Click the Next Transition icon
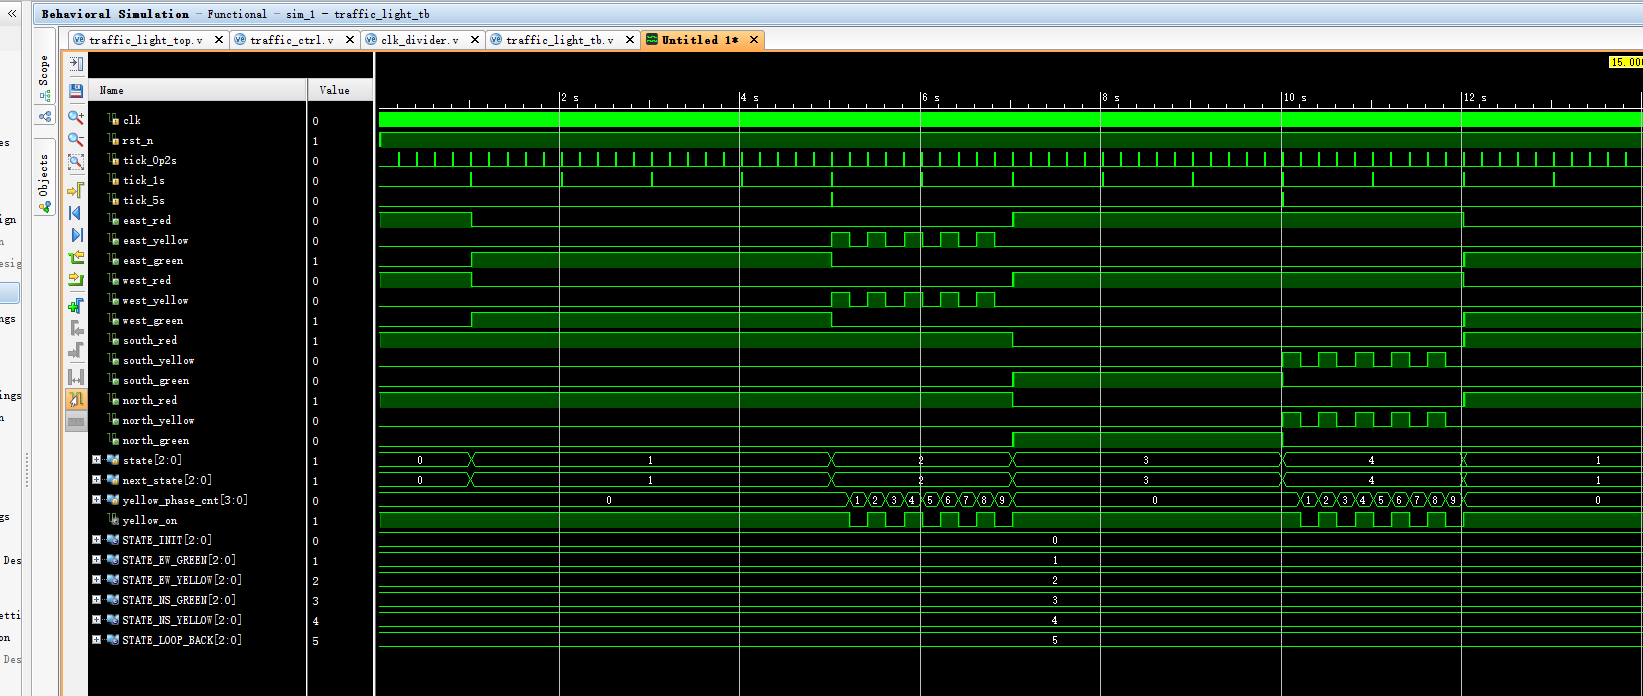 tap(76, 281)
